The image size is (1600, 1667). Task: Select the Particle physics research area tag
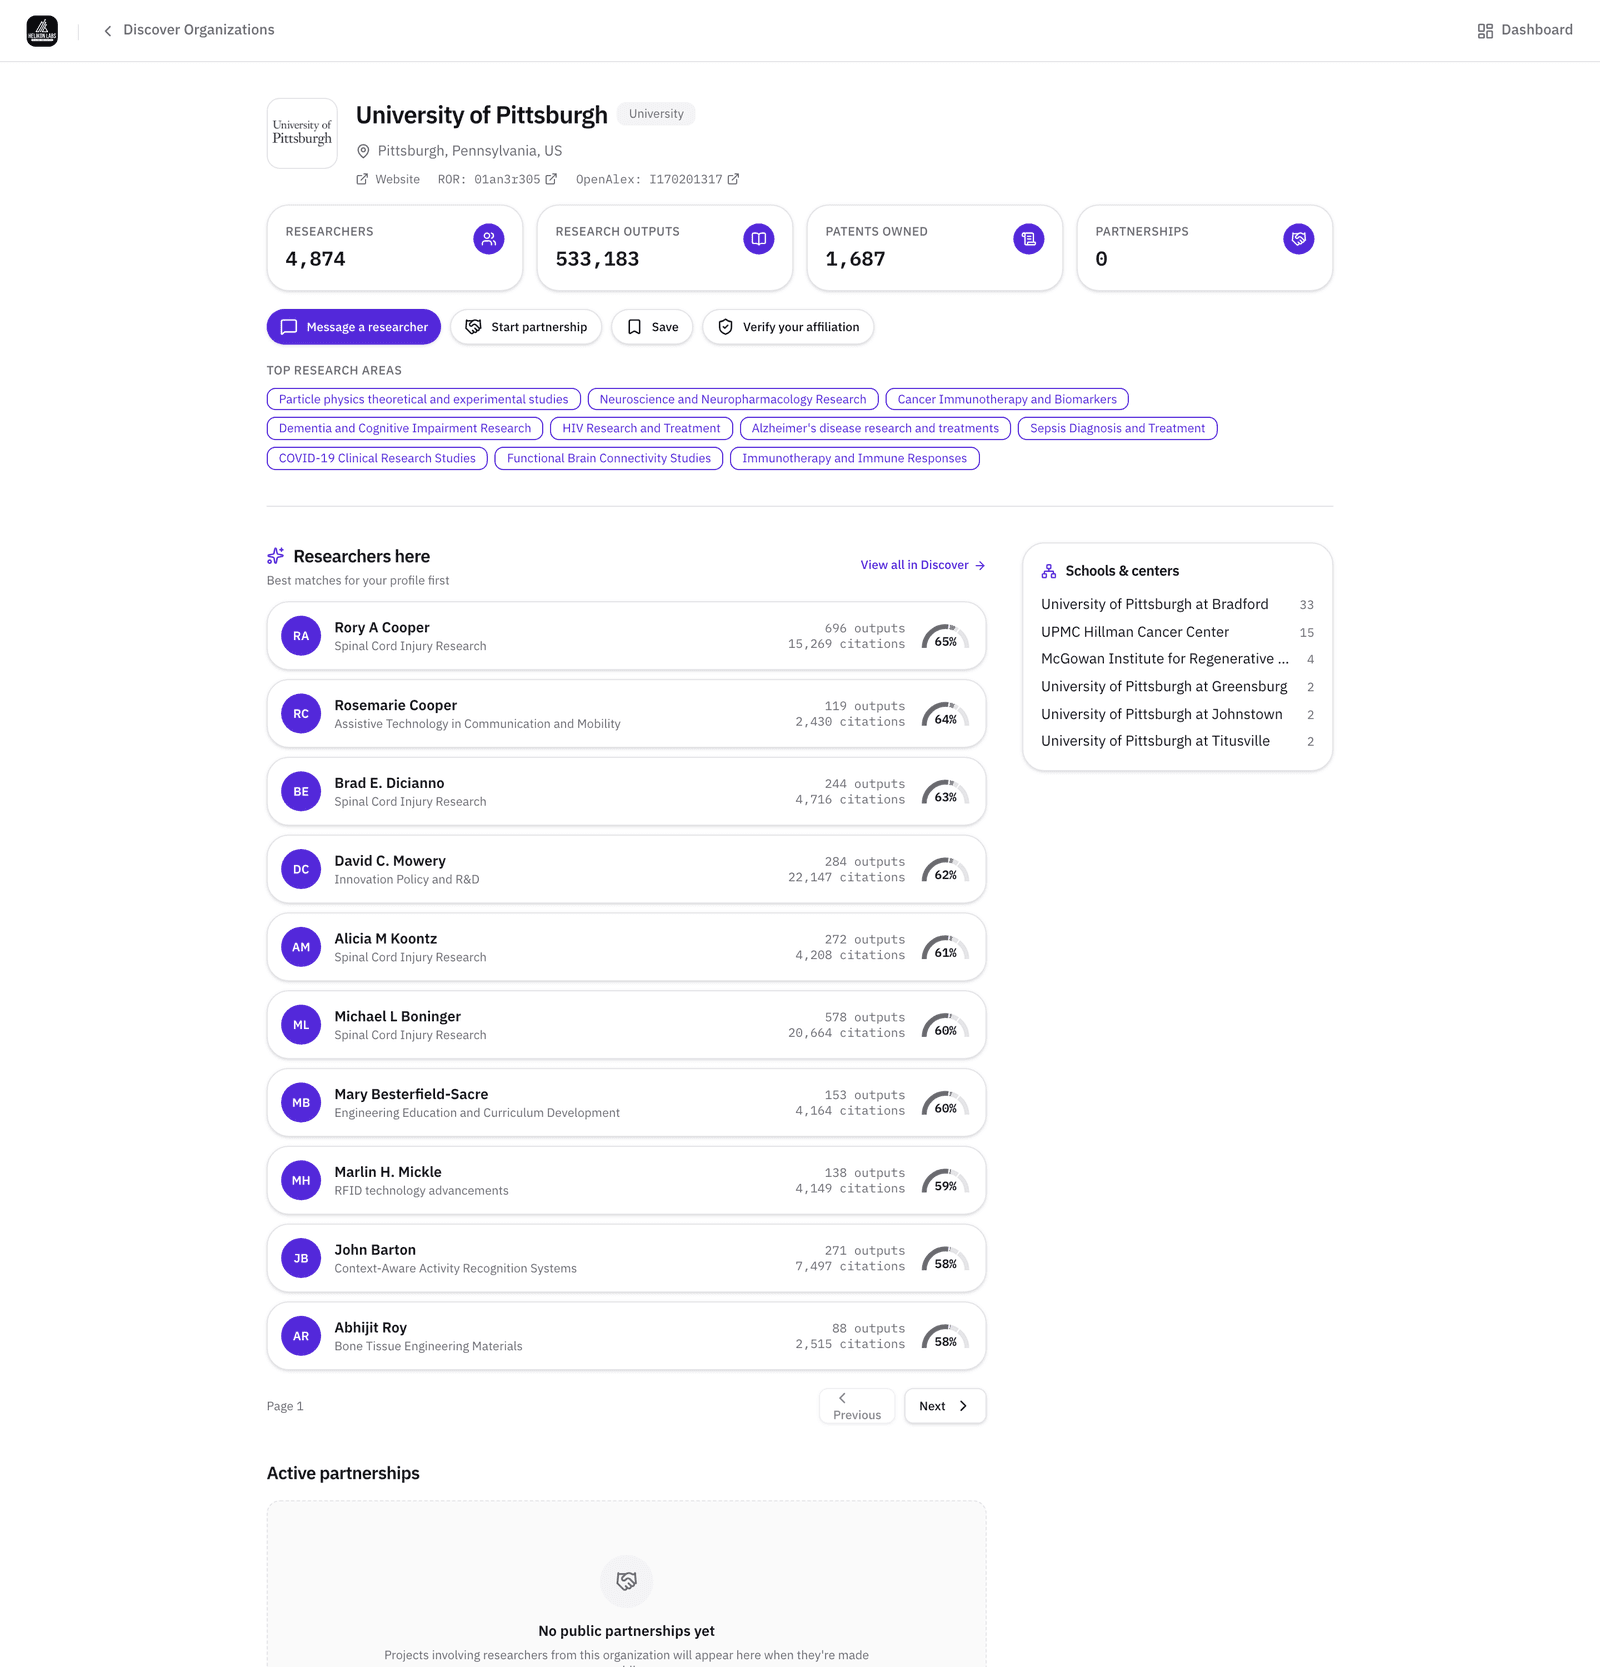click(424, 399)
